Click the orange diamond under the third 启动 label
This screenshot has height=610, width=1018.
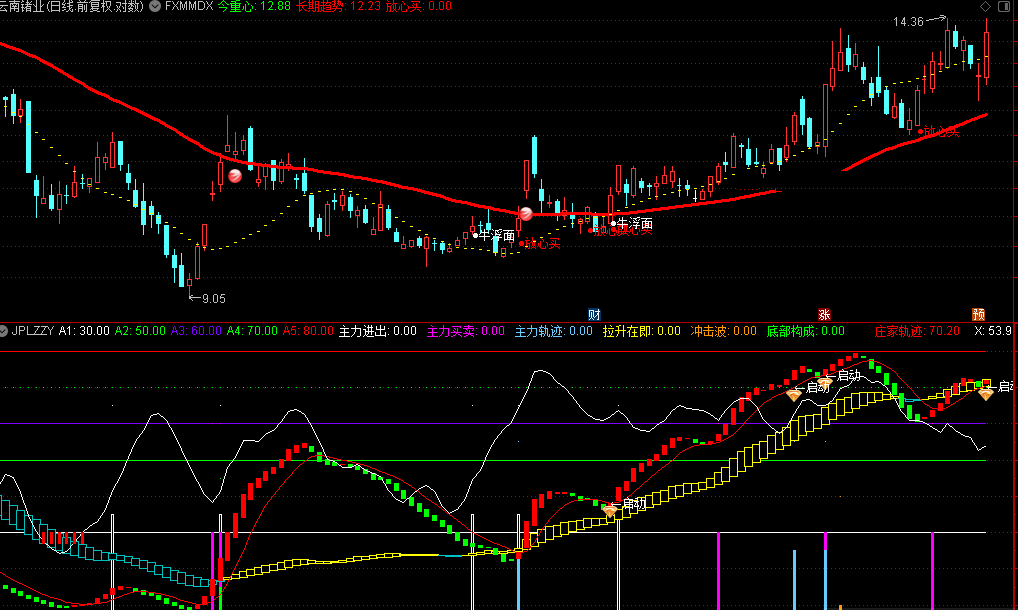tap(825, 383)
